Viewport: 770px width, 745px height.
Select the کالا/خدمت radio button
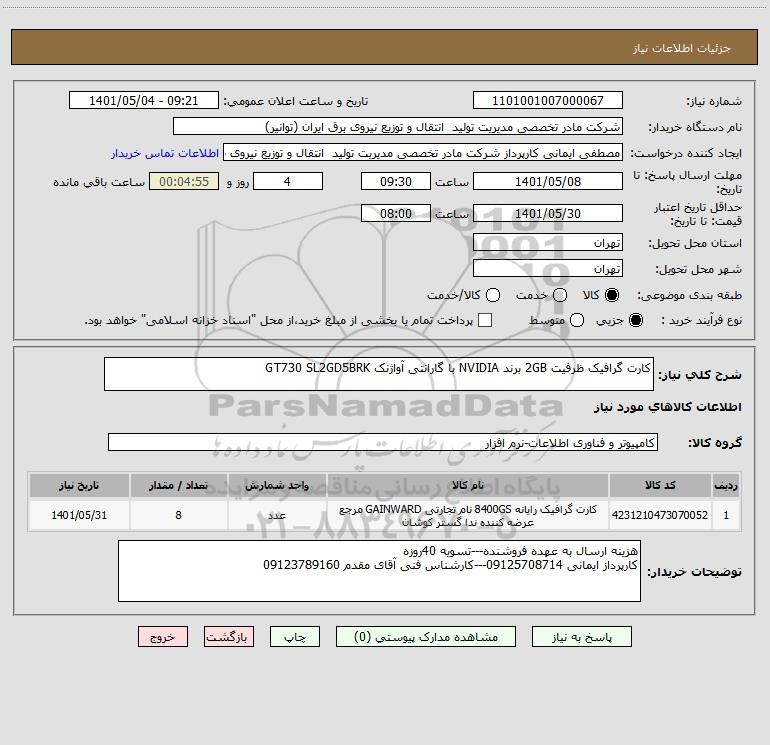point(493,295)
